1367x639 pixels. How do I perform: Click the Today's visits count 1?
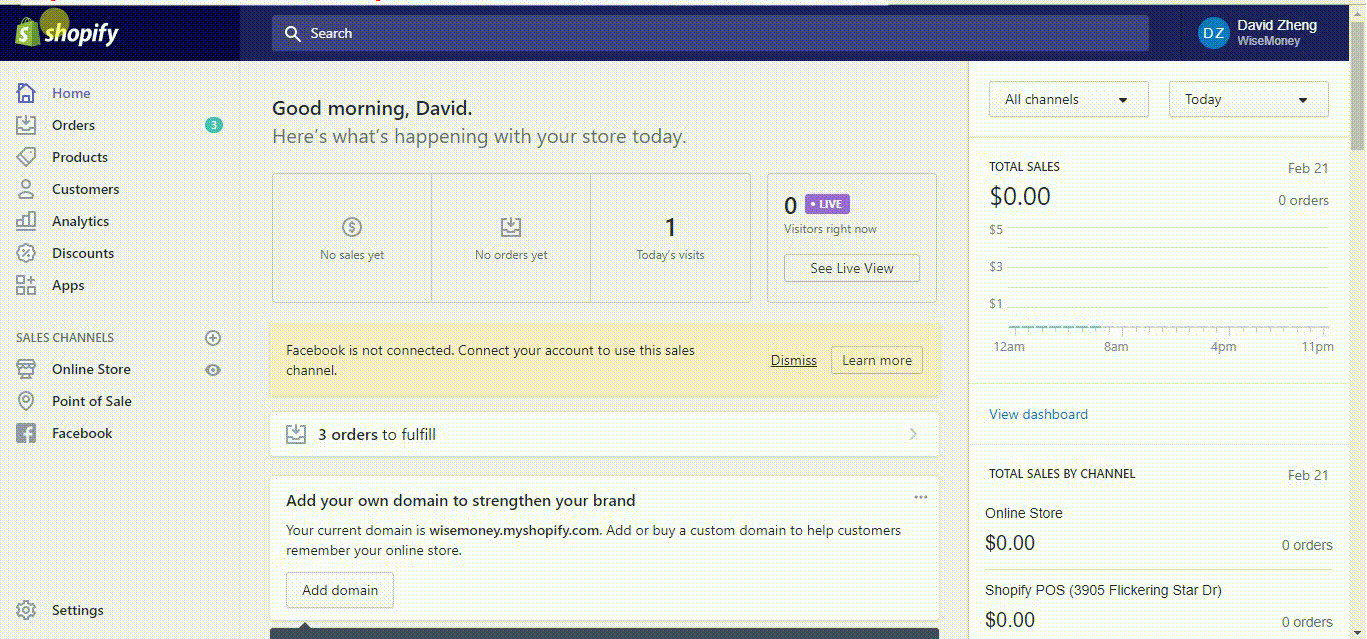[x=670, y=227]
